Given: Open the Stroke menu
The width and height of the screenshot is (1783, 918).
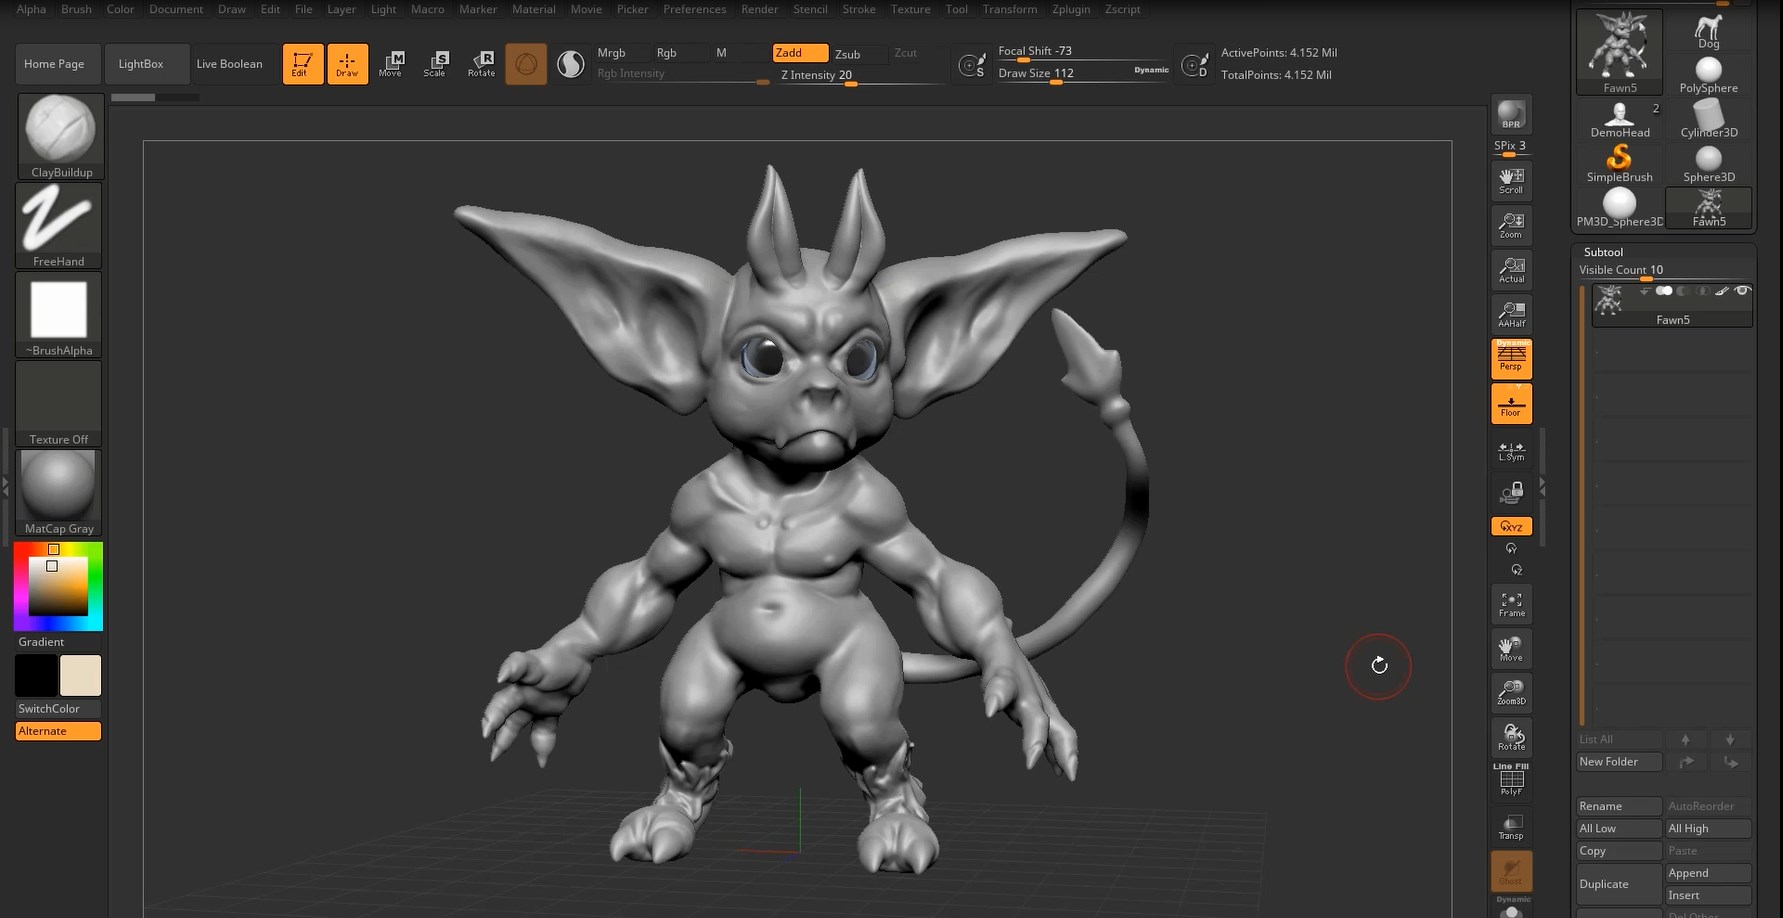Looking at the screenshot, I should click(858, 9).
